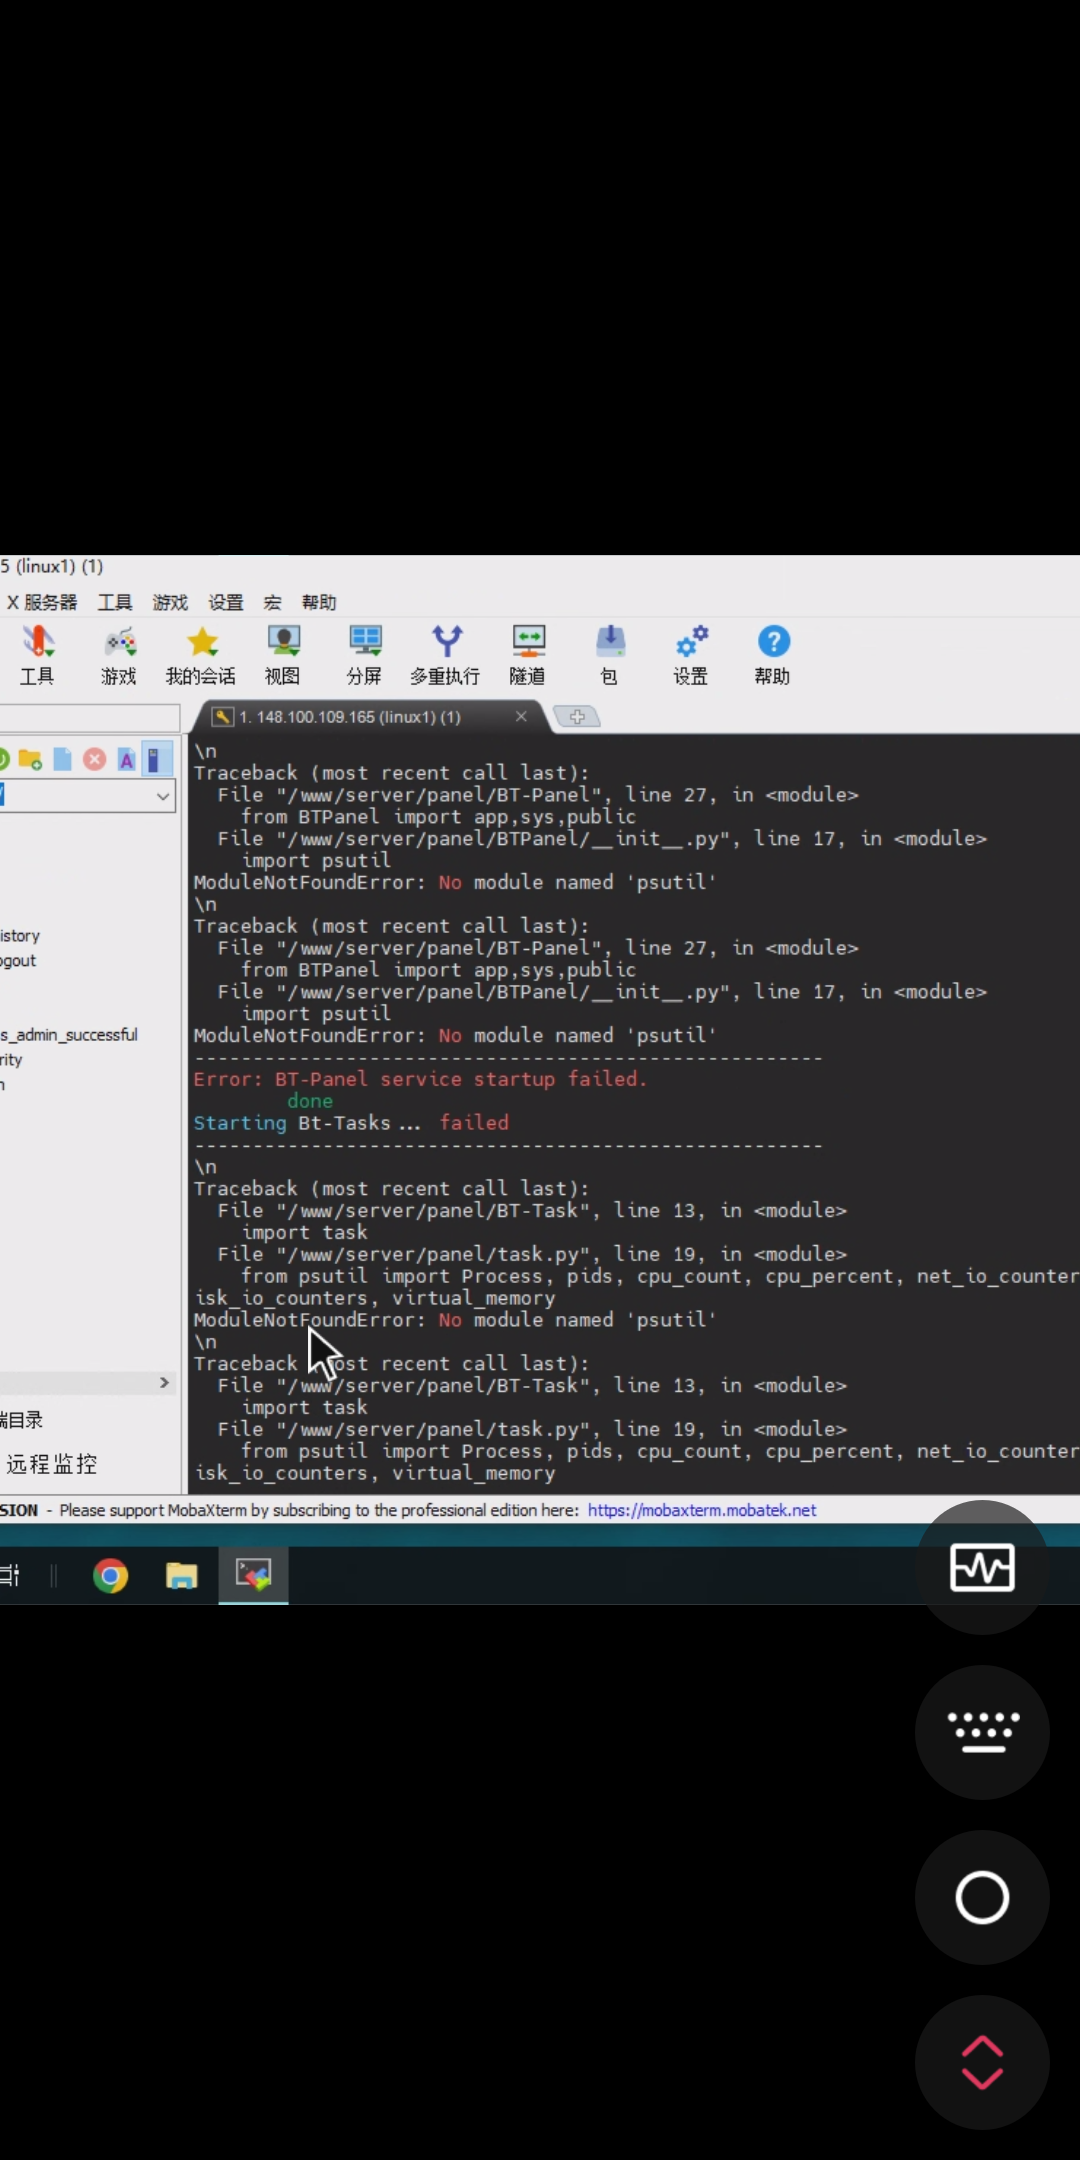Tap the circle home overlay button

tap(982, 1897)
